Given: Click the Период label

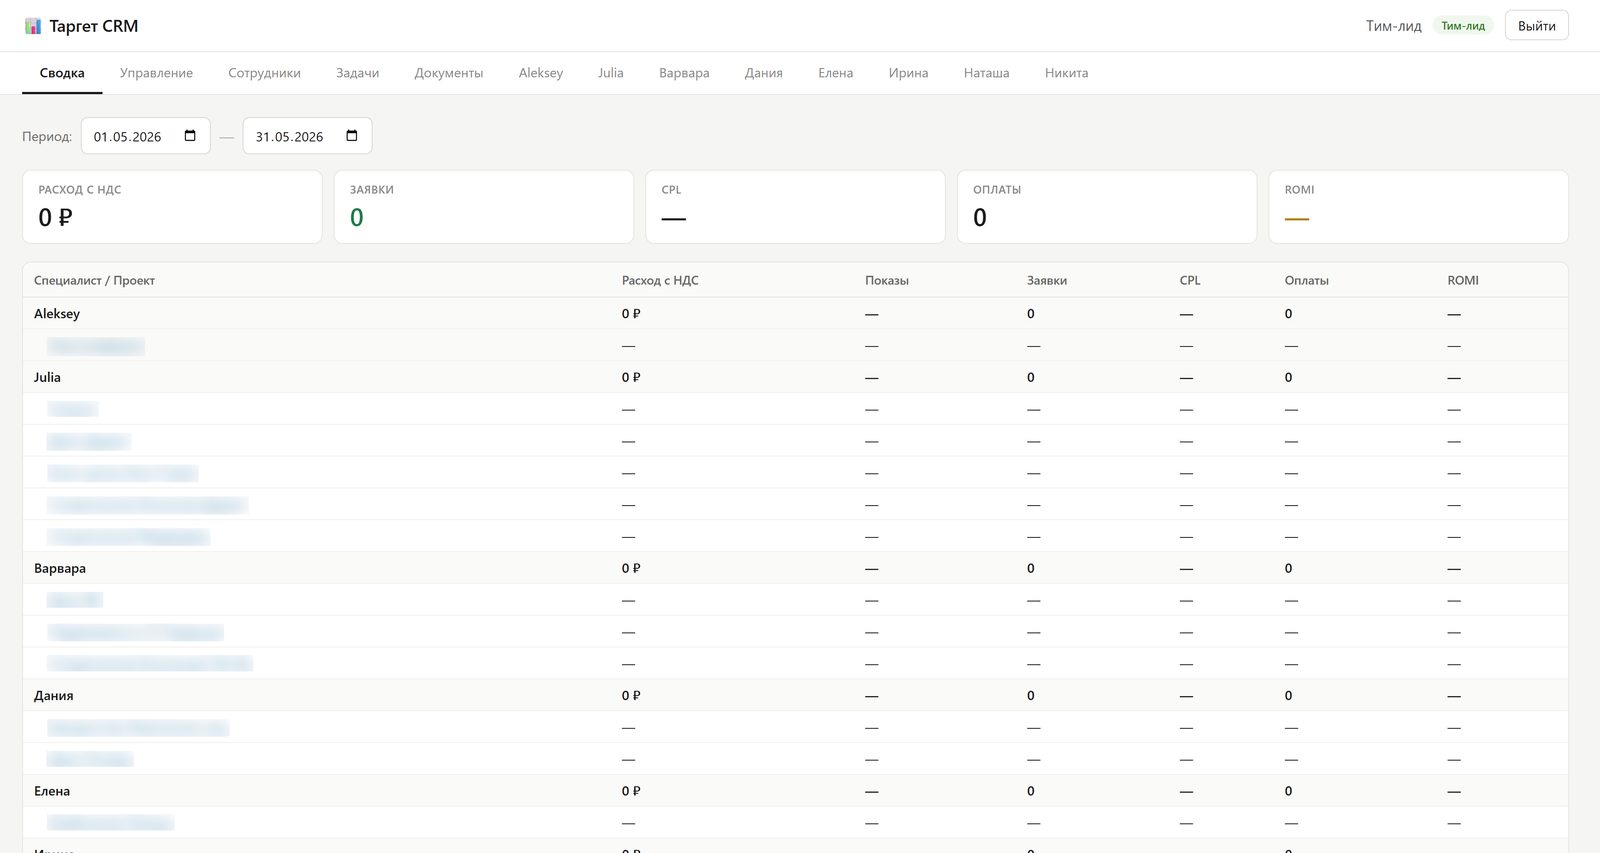Looking at the screenshot, I should click(x=47, y=136).
